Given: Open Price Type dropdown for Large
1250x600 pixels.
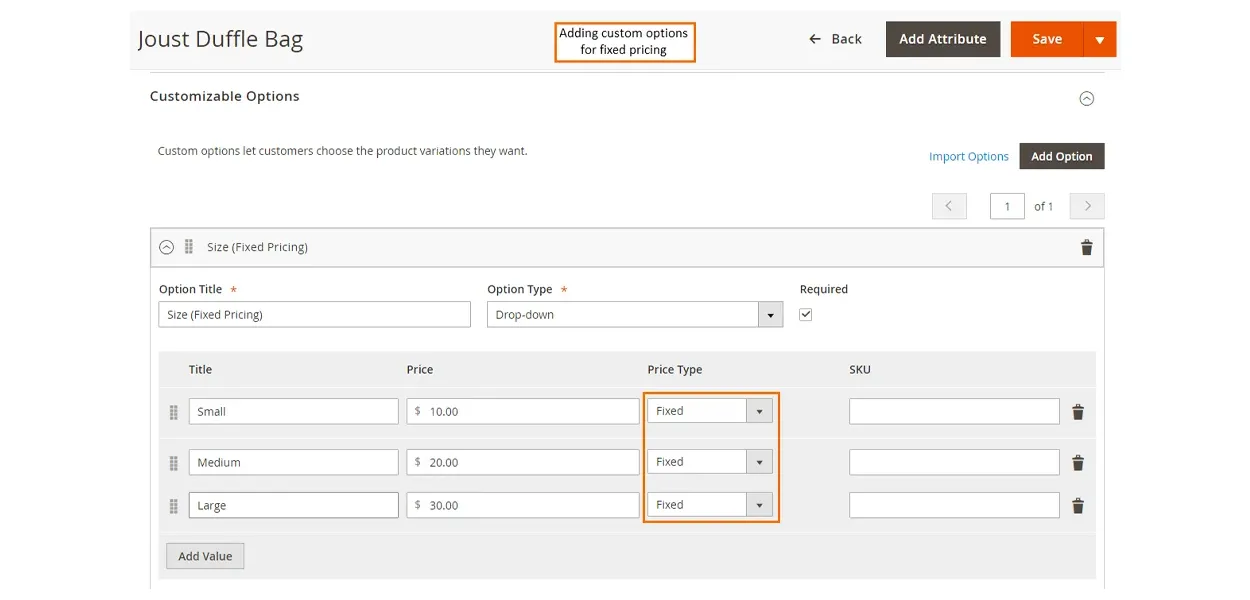Looking at the screenshot, I should [x=709, y=505].
